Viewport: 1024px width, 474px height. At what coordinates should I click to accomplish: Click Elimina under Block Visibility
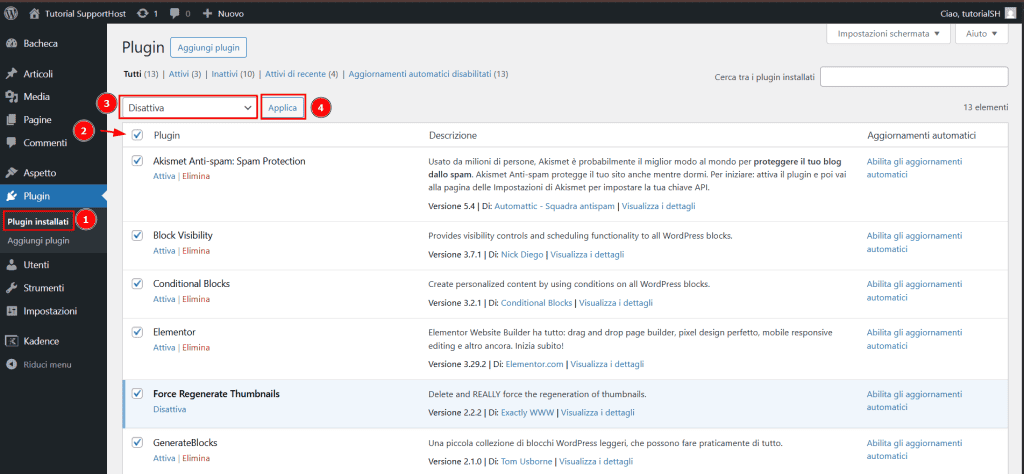pyautogui.click(x=196, y=251)
